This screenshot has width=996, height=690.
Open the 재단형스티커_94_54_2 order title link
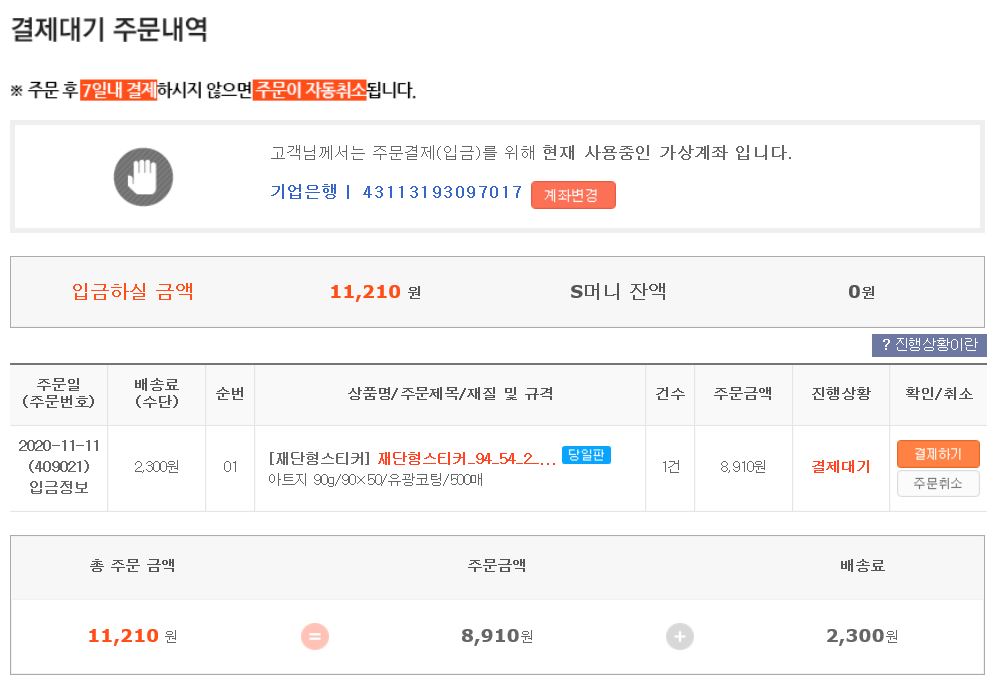pos(466,459)
